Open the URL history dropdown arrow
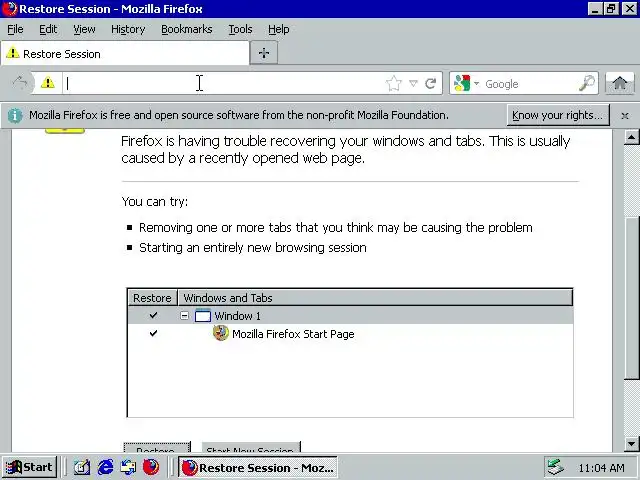This screenshot has width=640, height=480. pos(413,84)
